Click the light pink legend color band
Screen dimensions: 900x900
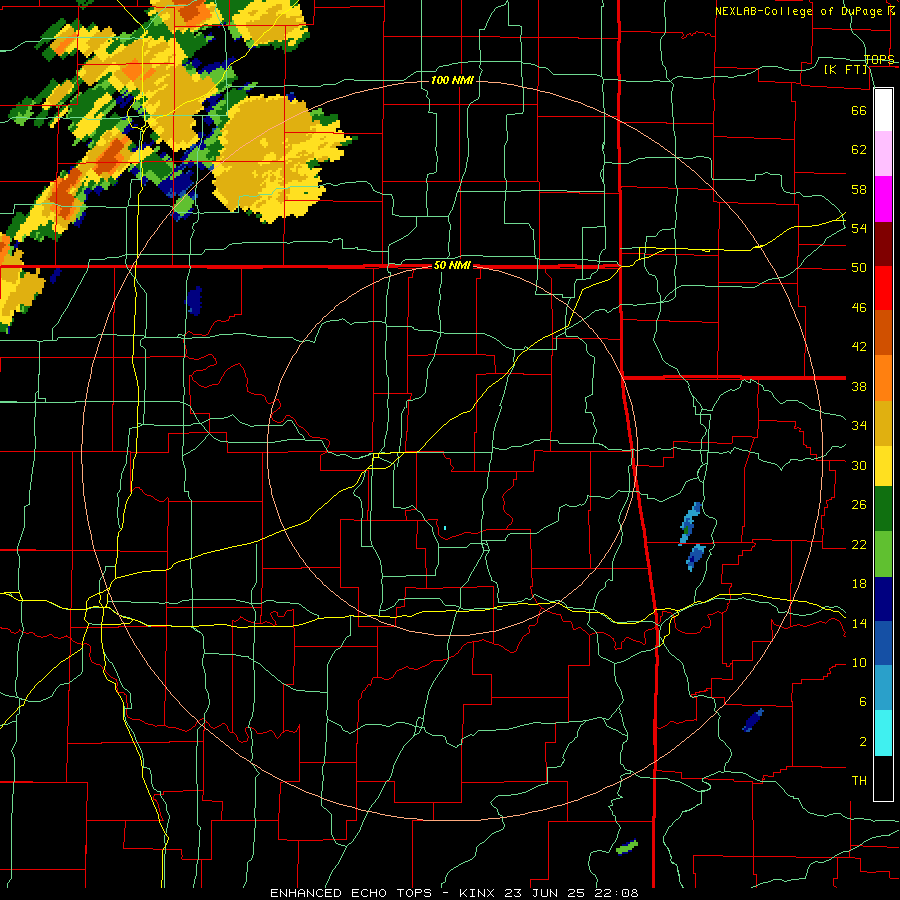tap(883, 154)
